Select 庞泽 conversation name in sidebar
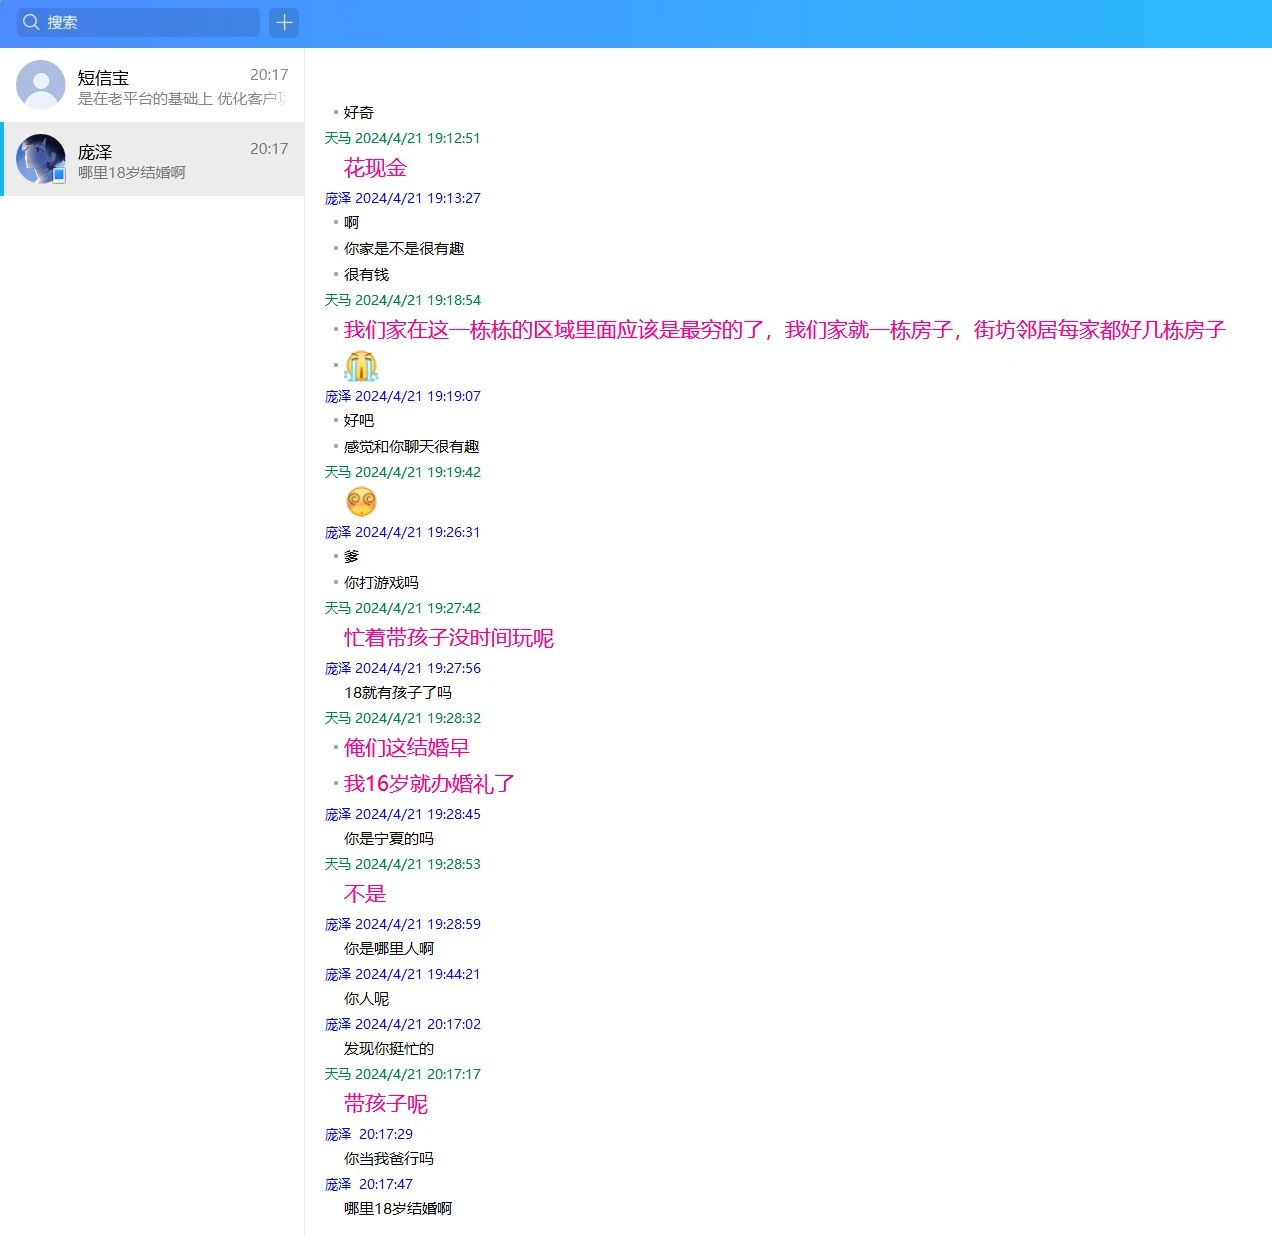 (x=95, y=152)
